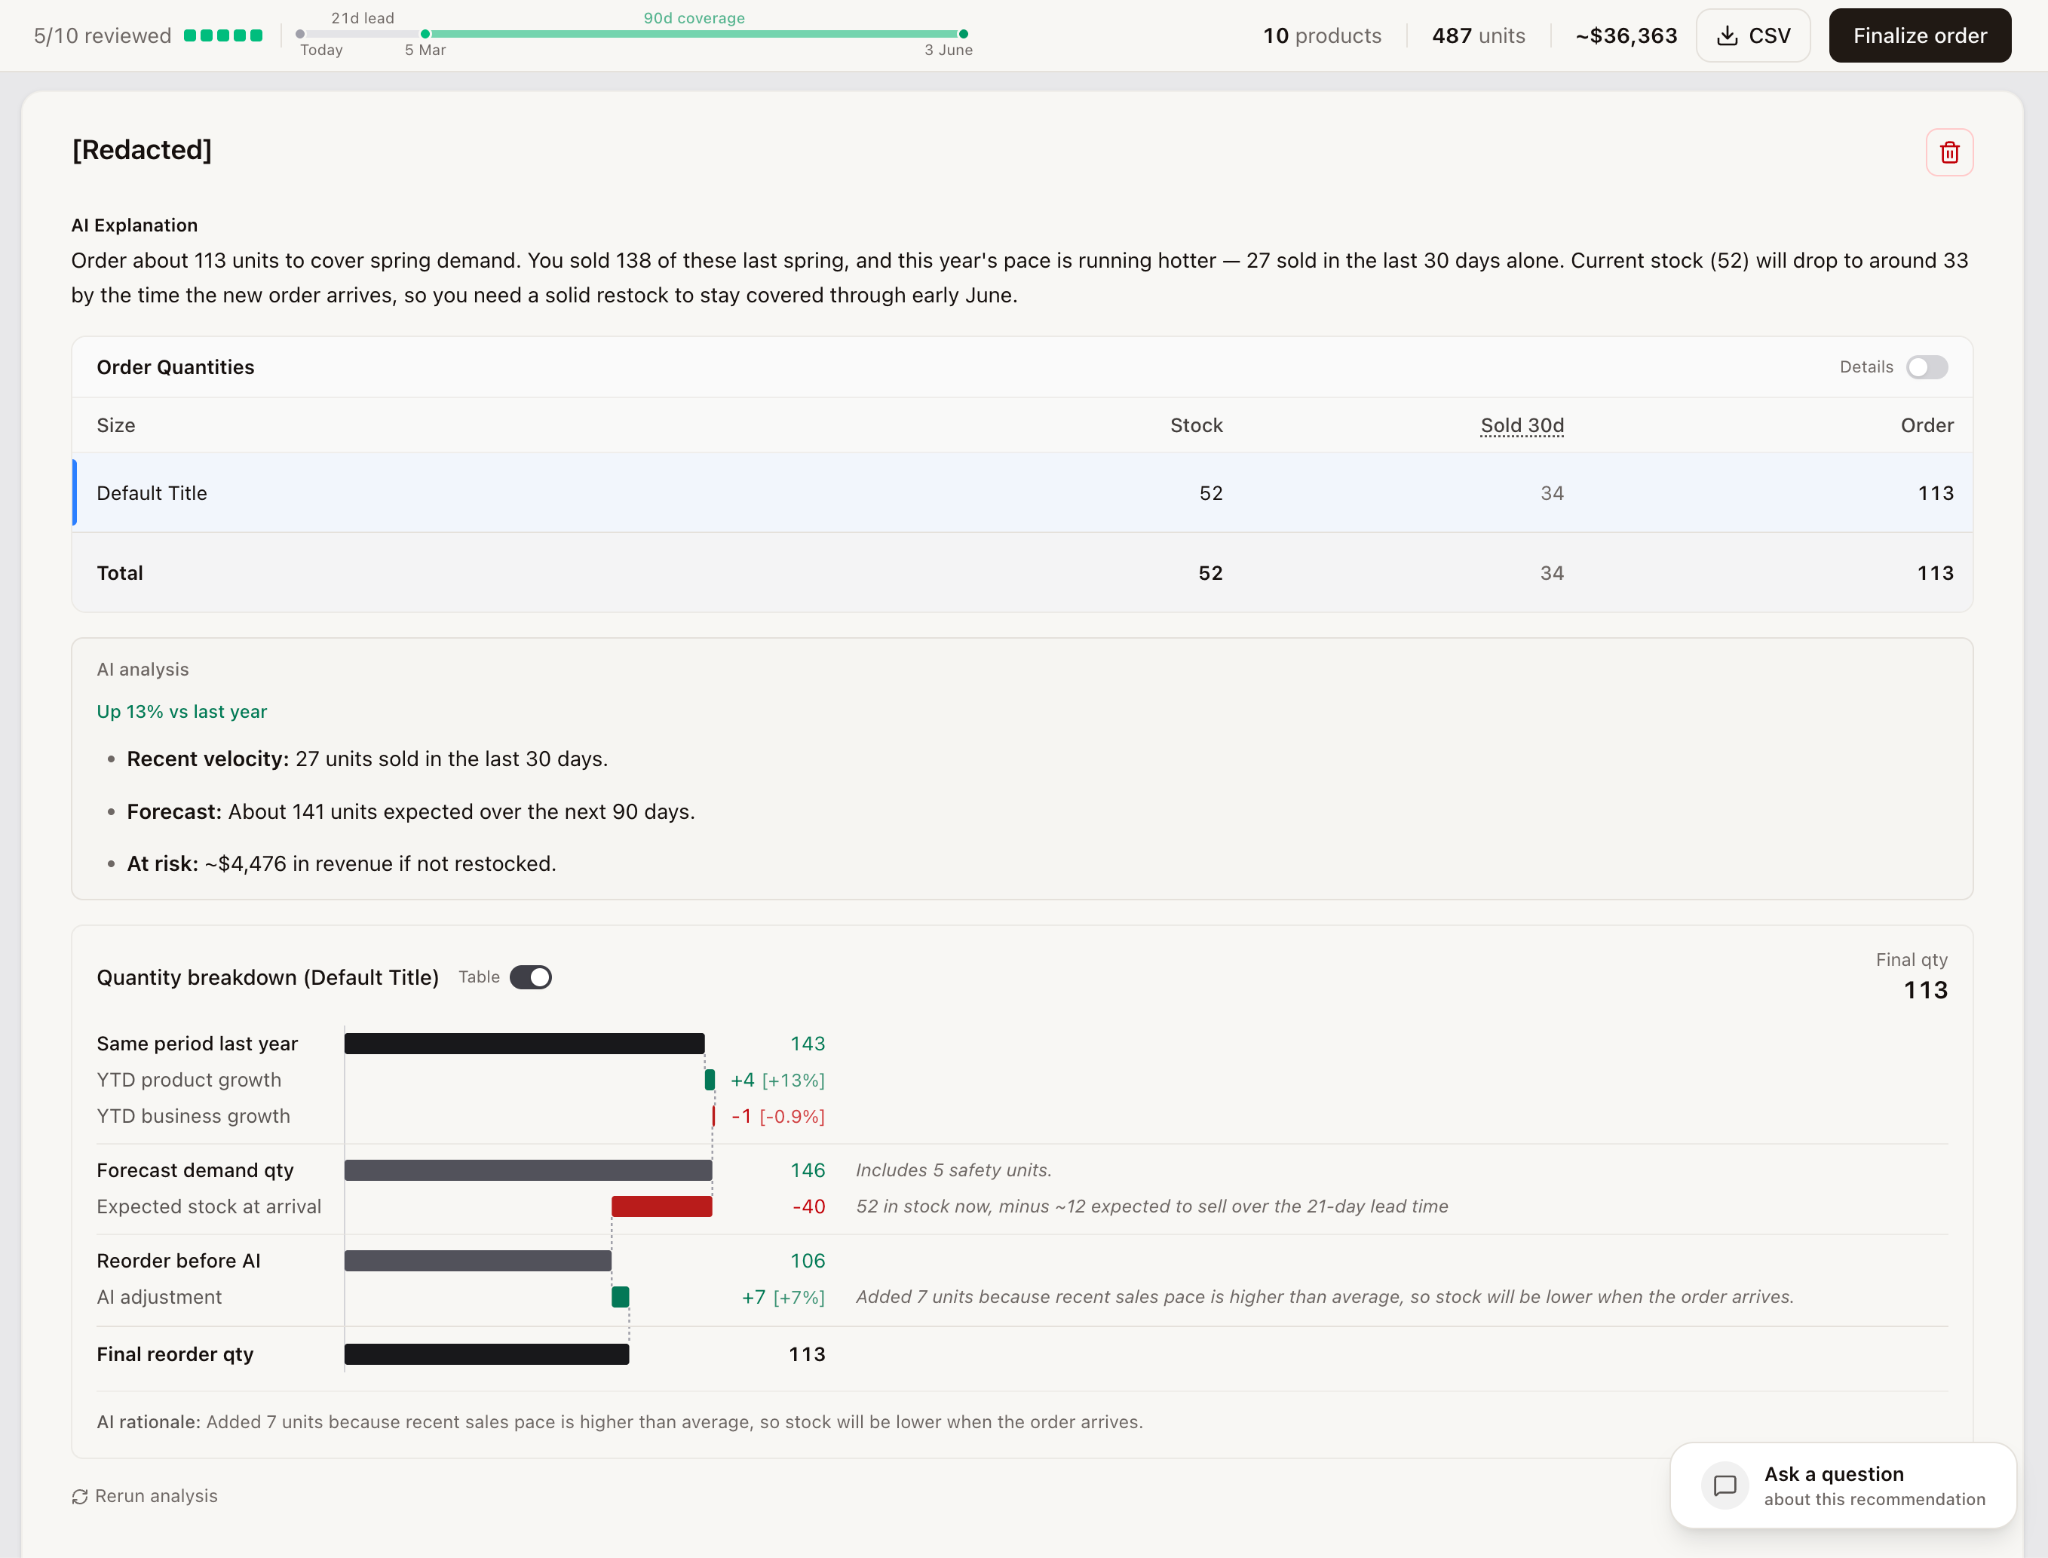
Task: Click the download icon on the CSV button
Action: (1728, 35)
